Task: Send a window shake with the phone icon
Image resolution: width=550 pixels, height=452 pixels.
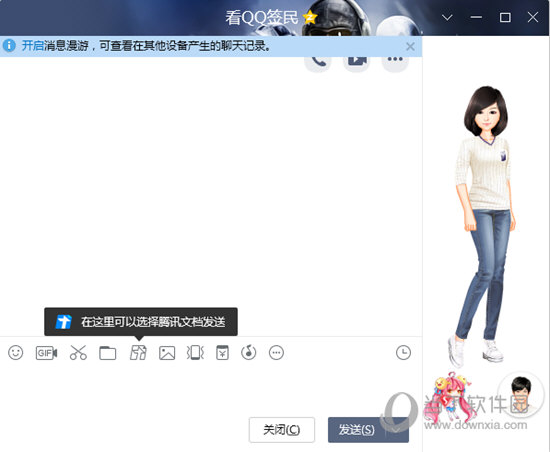Action: [195, 353]
